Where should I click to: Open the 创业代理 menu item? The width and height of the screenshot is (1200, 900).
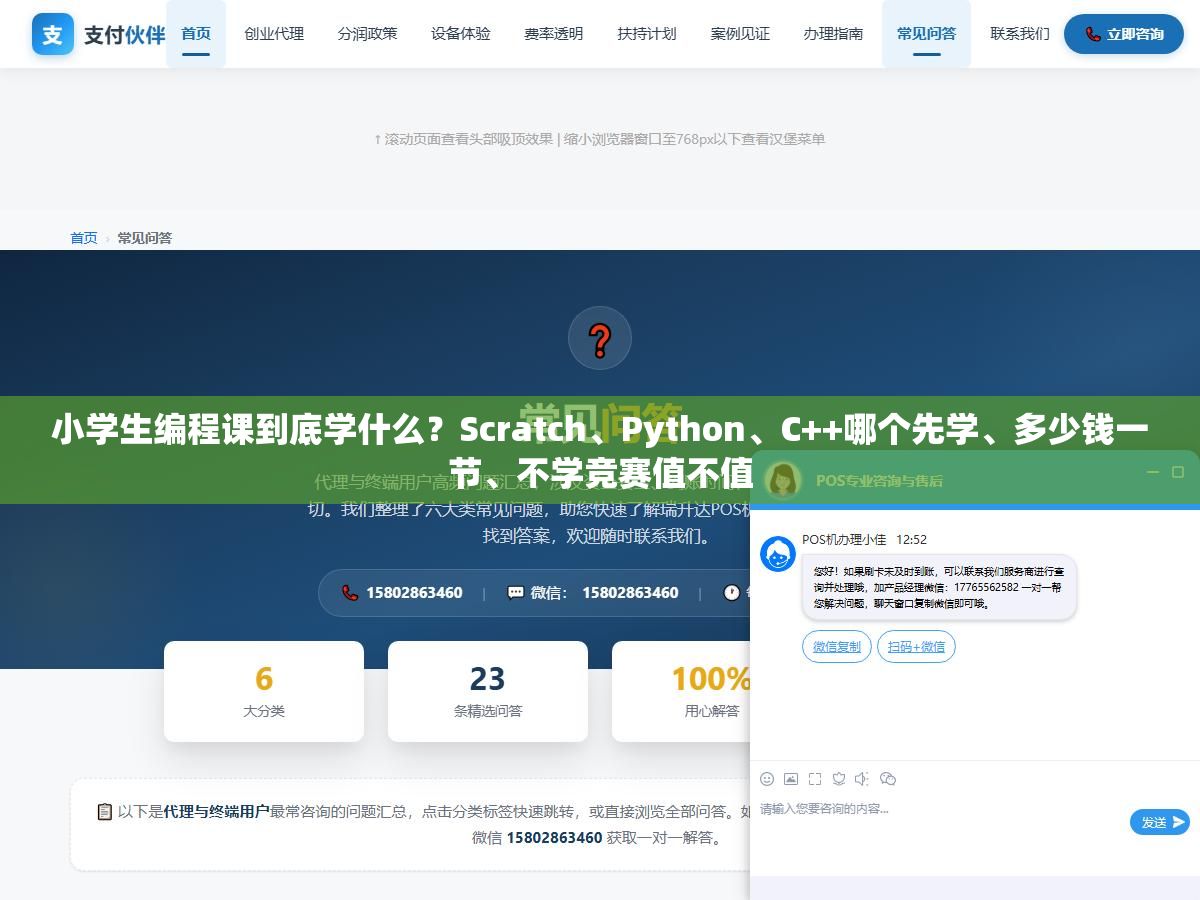pos(274,34)
